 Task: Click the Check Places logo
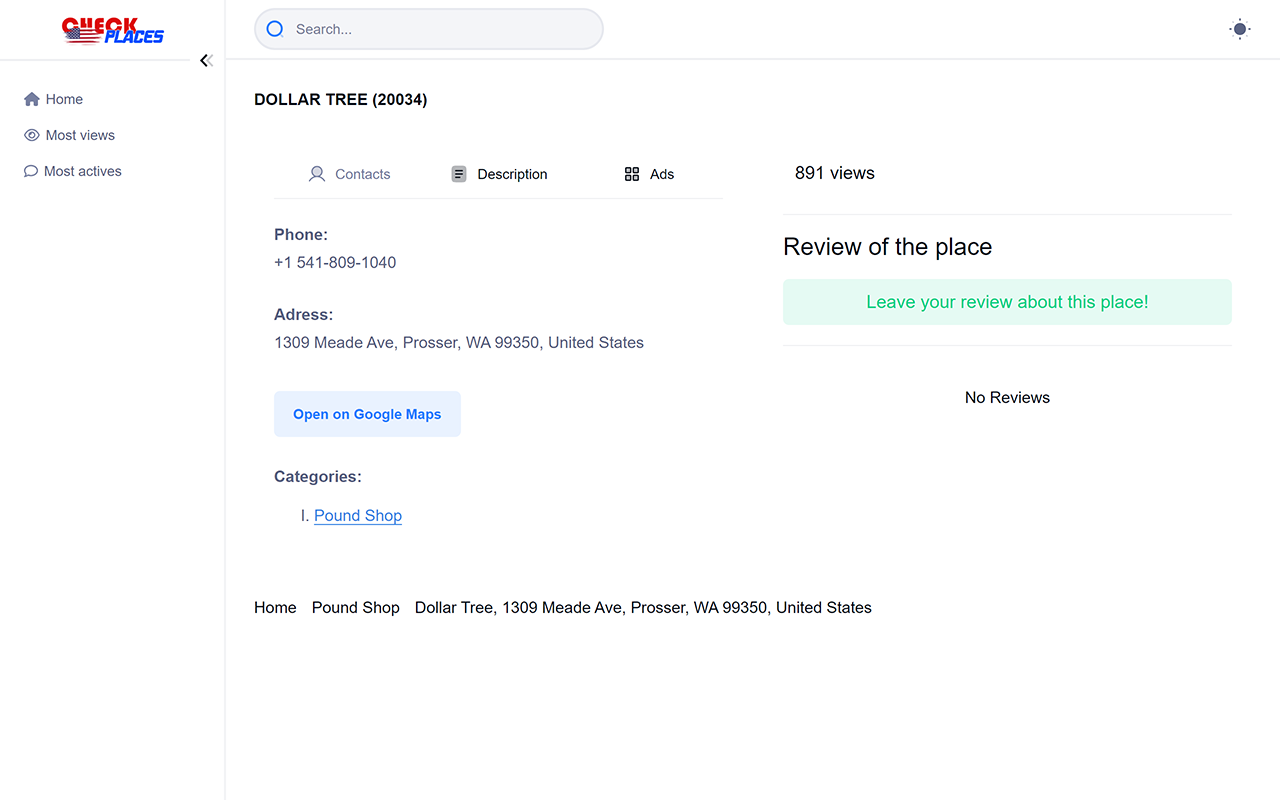click(112, 30)
